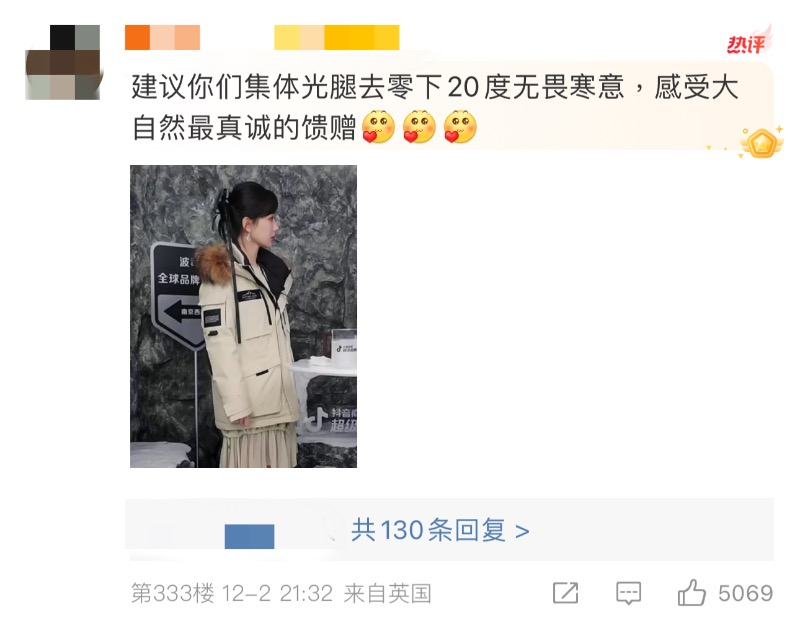Click the blue blurred replier name
This screenshot has height=623, width=800.
pos(249,536)
